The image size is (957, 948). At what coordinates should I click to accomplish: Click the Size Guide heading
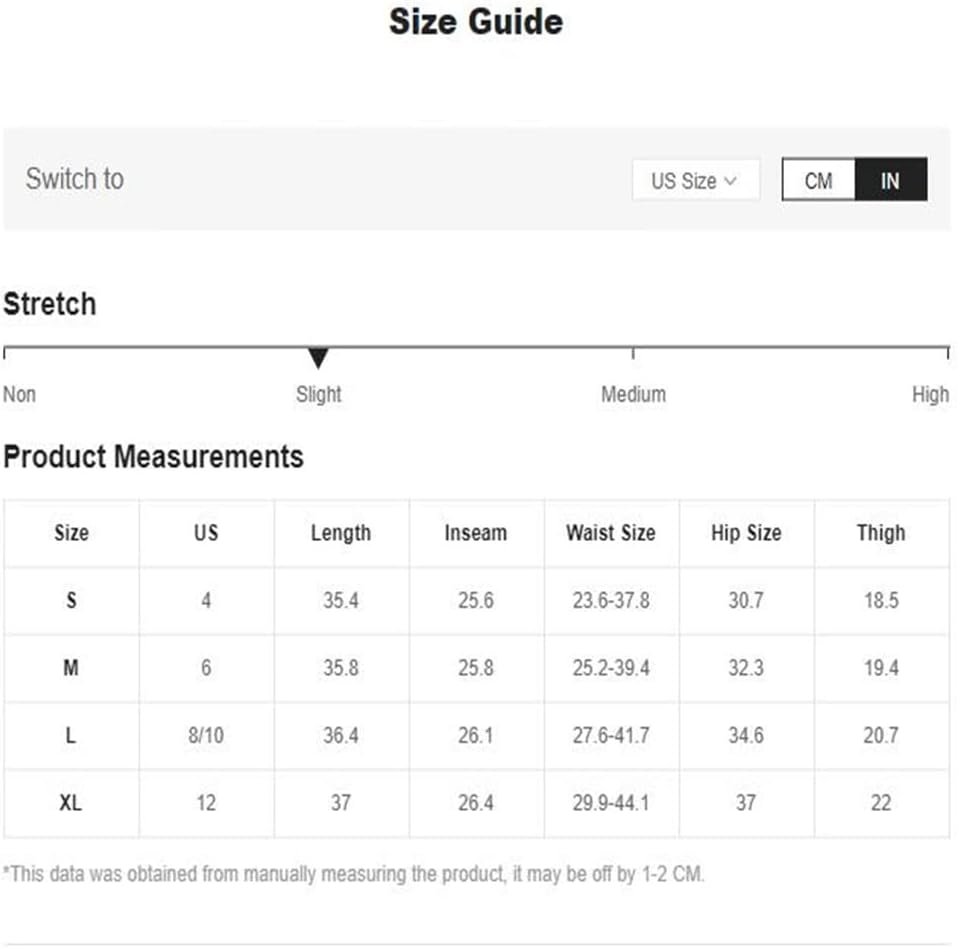476,22
